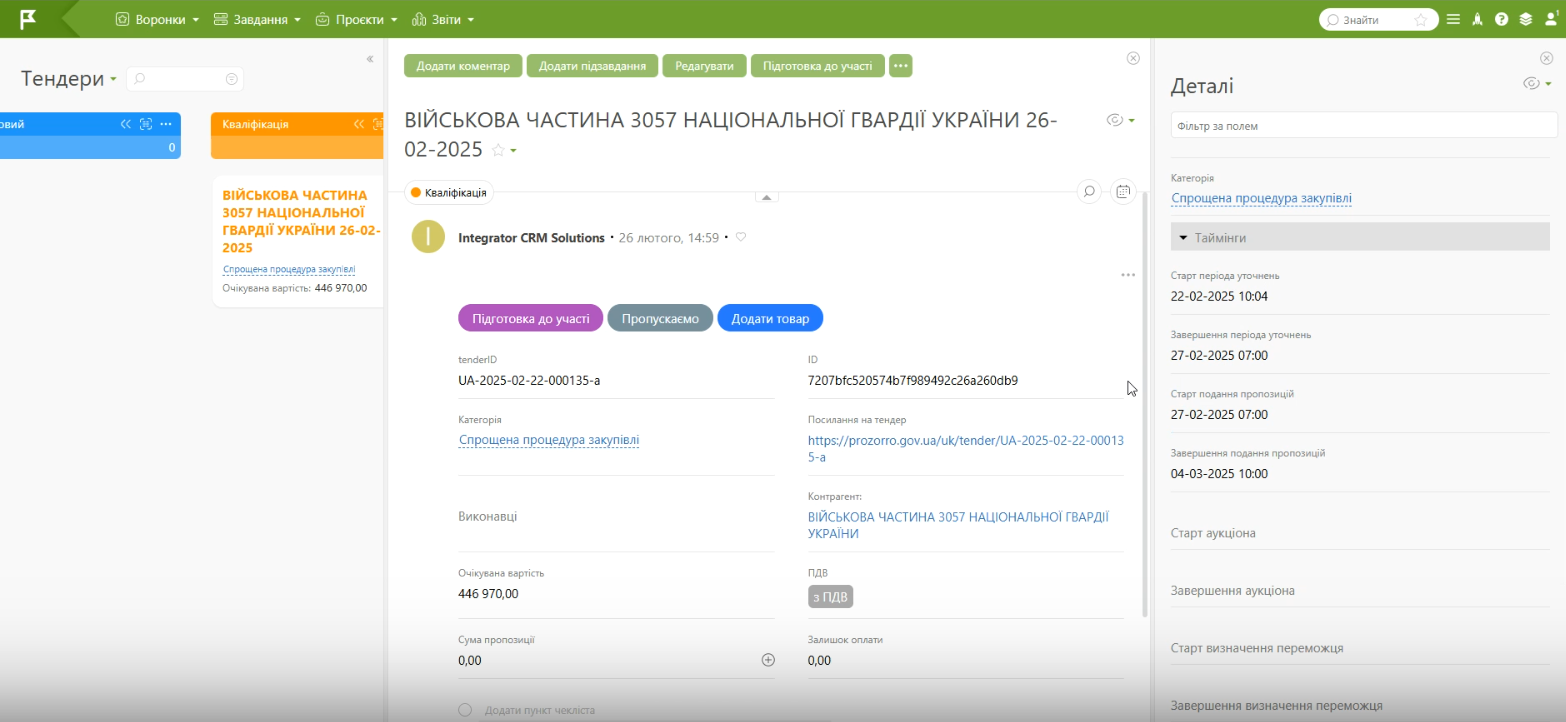The image size is (1566, 722).
Task: Click the Додати коментар button
Action: (463, 66)
